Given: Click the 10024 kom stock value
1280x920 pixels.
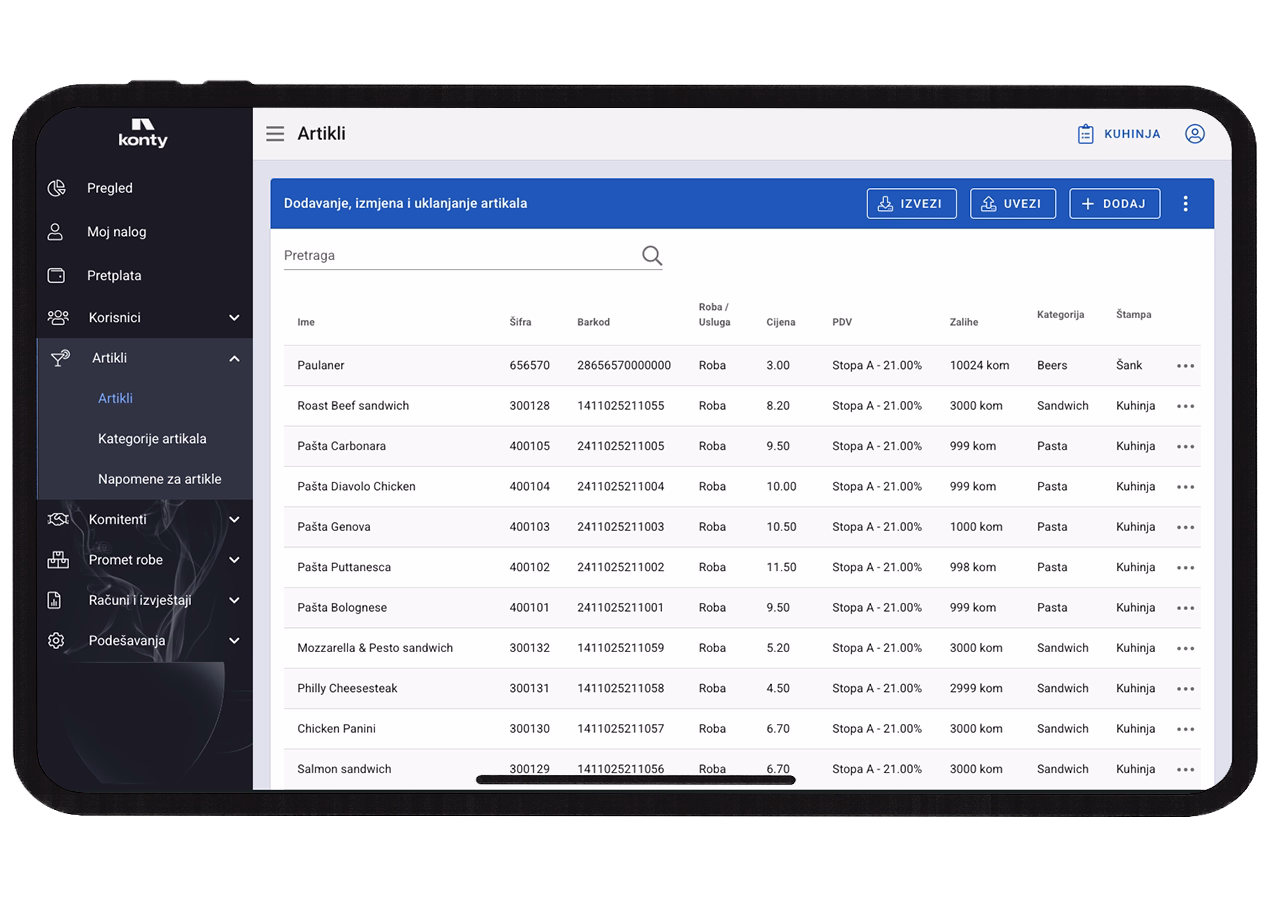Looking at the screenshot, I should (980, 366).
